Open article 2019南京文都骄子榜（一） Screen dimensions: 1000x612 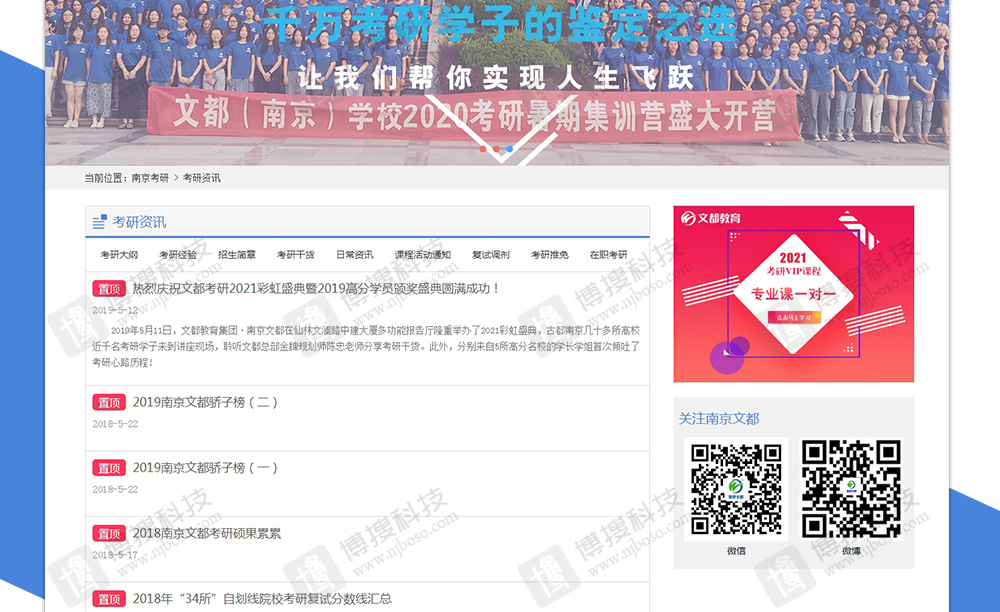pos(205,468)
